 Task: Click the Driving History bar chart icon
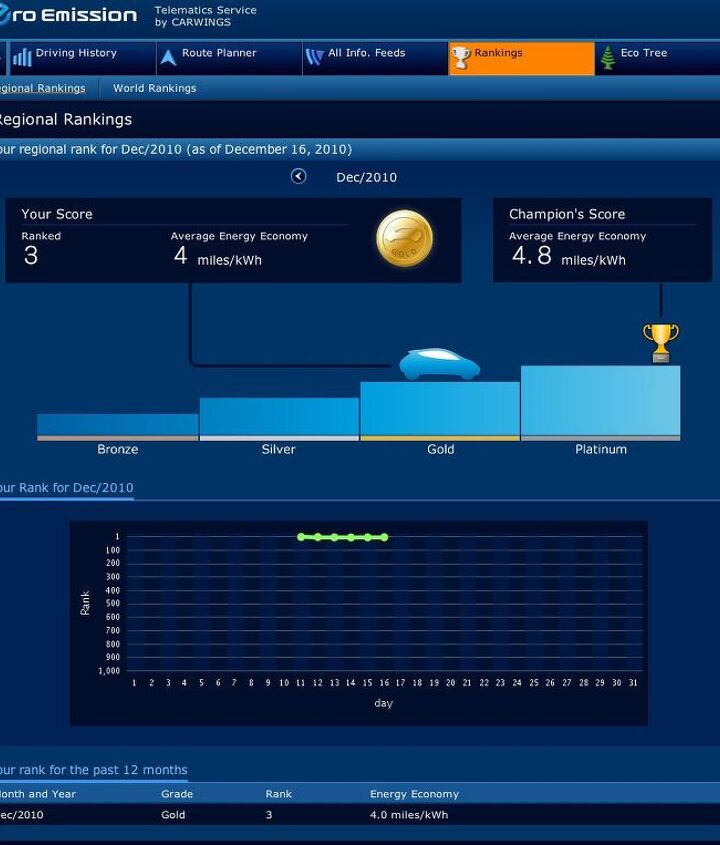pos(22,58)
